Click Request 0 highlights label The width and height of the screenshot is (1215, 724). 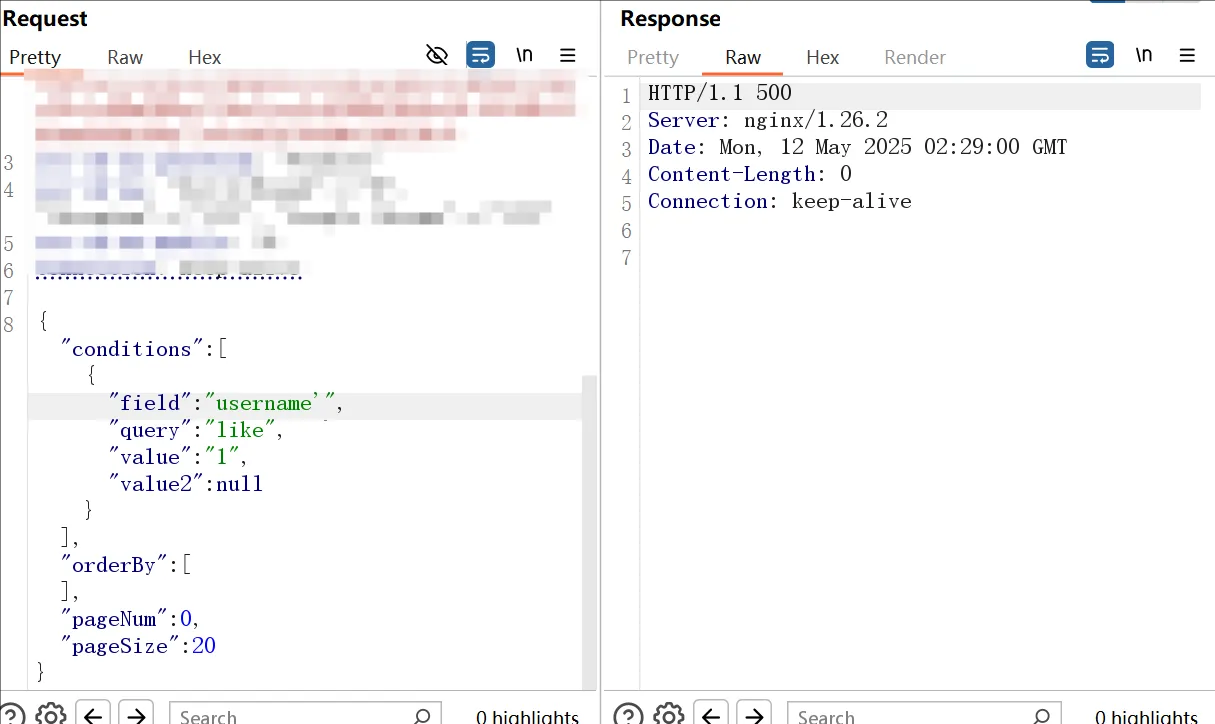[528, 716]
